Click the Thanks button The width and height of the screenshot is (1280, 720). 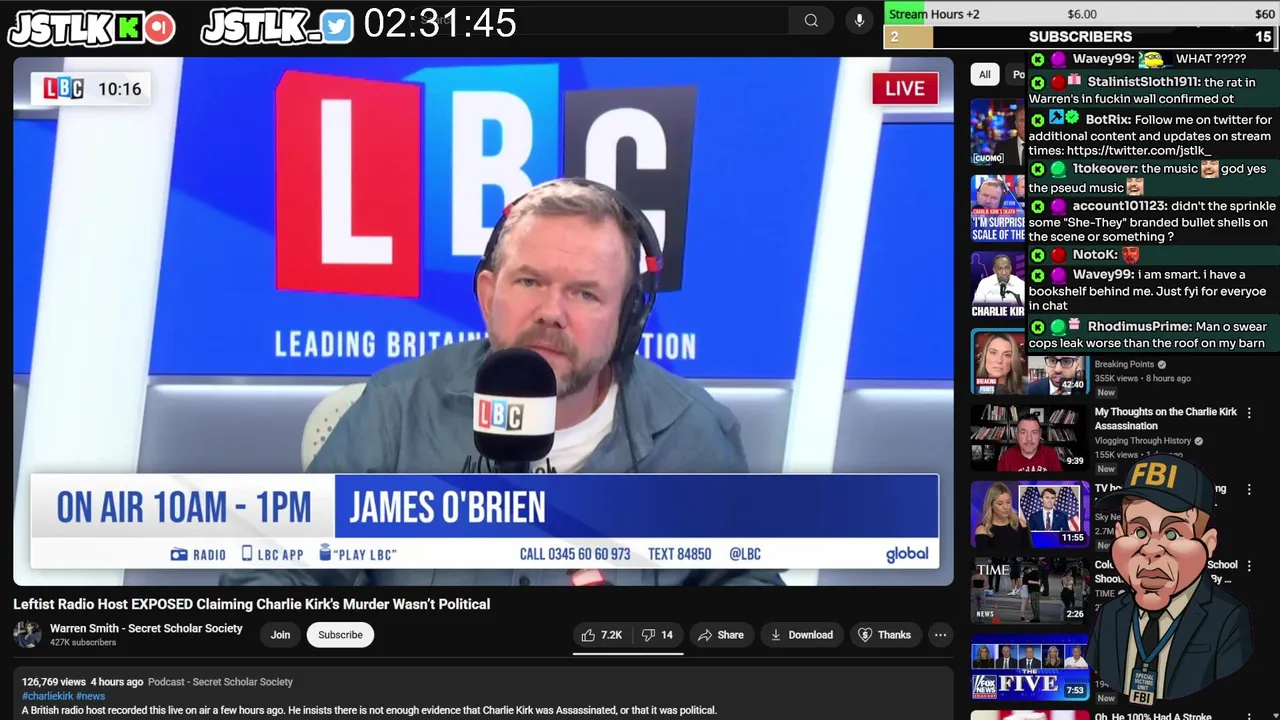(x=884, y=635)
